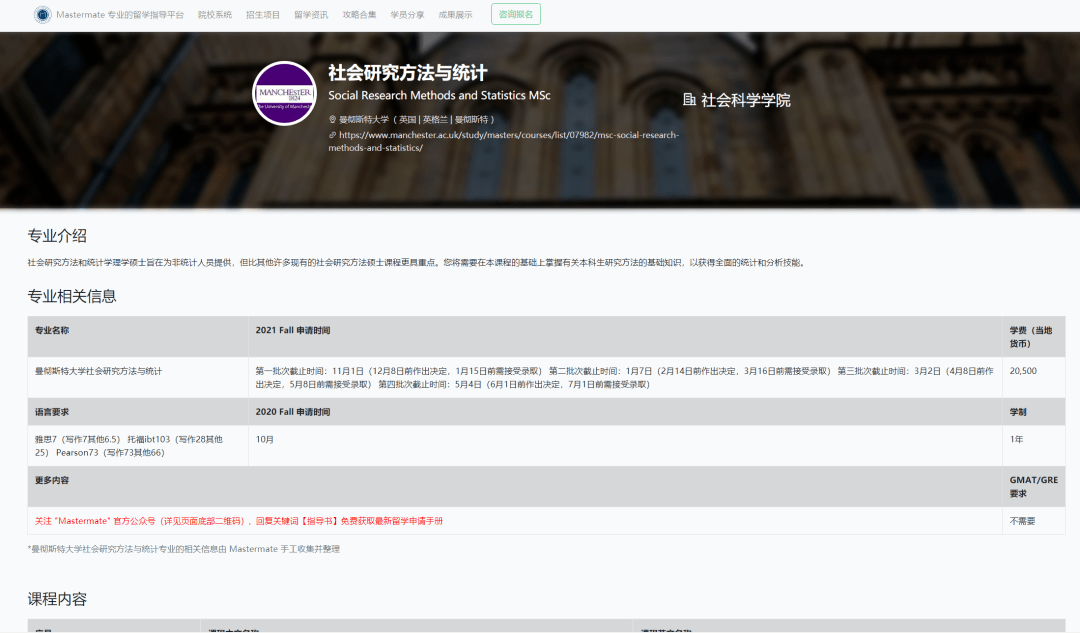Click the GMAT/GRE 要求 header cell
This screenshot has height=633, width=1080.
[x=1034, y=487]
